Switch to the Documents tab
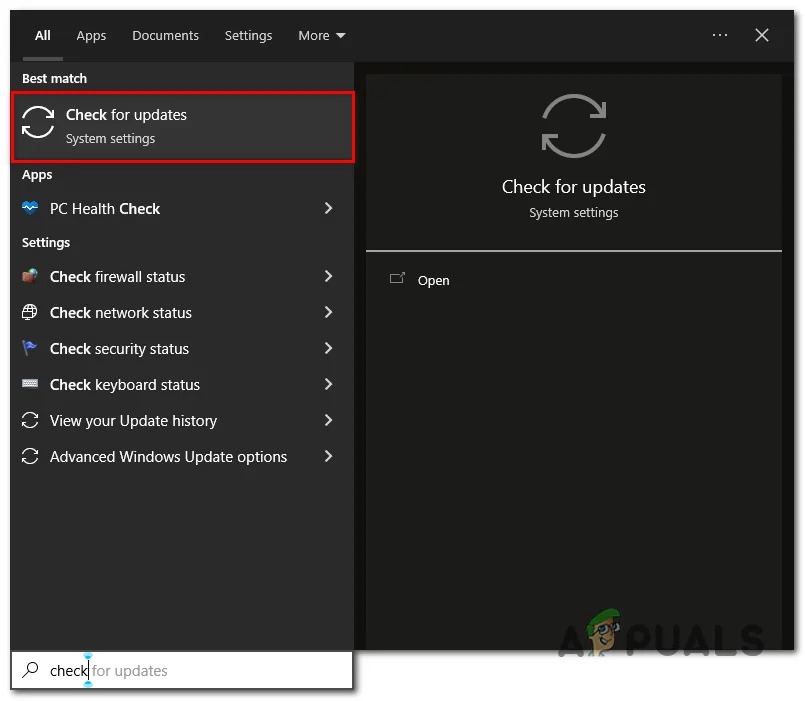The width and height of the screenshot is (805, 701). (x=165, y=35)
